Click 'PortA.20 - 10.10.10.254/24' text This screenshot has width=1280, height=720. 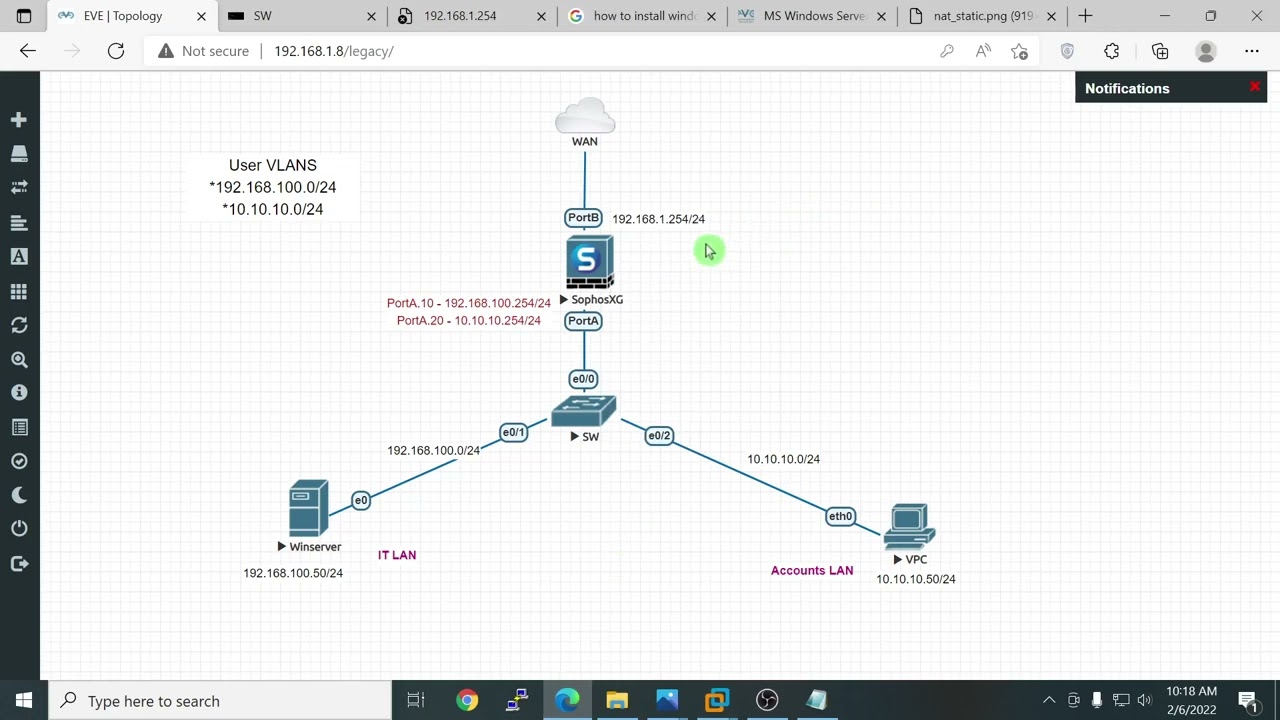pyautogui.click(x=469, y=321)
